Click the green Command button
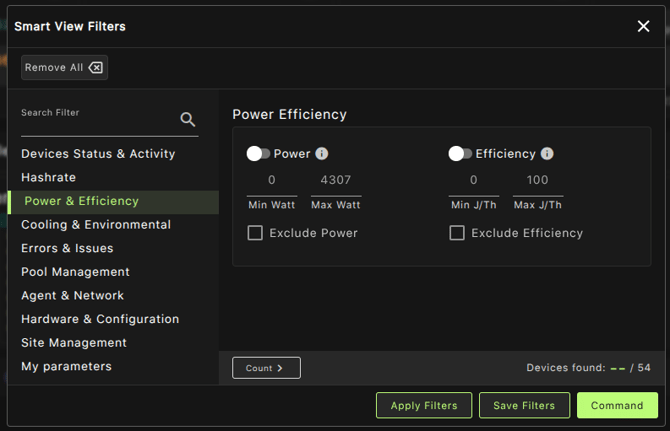 point(617,405)
